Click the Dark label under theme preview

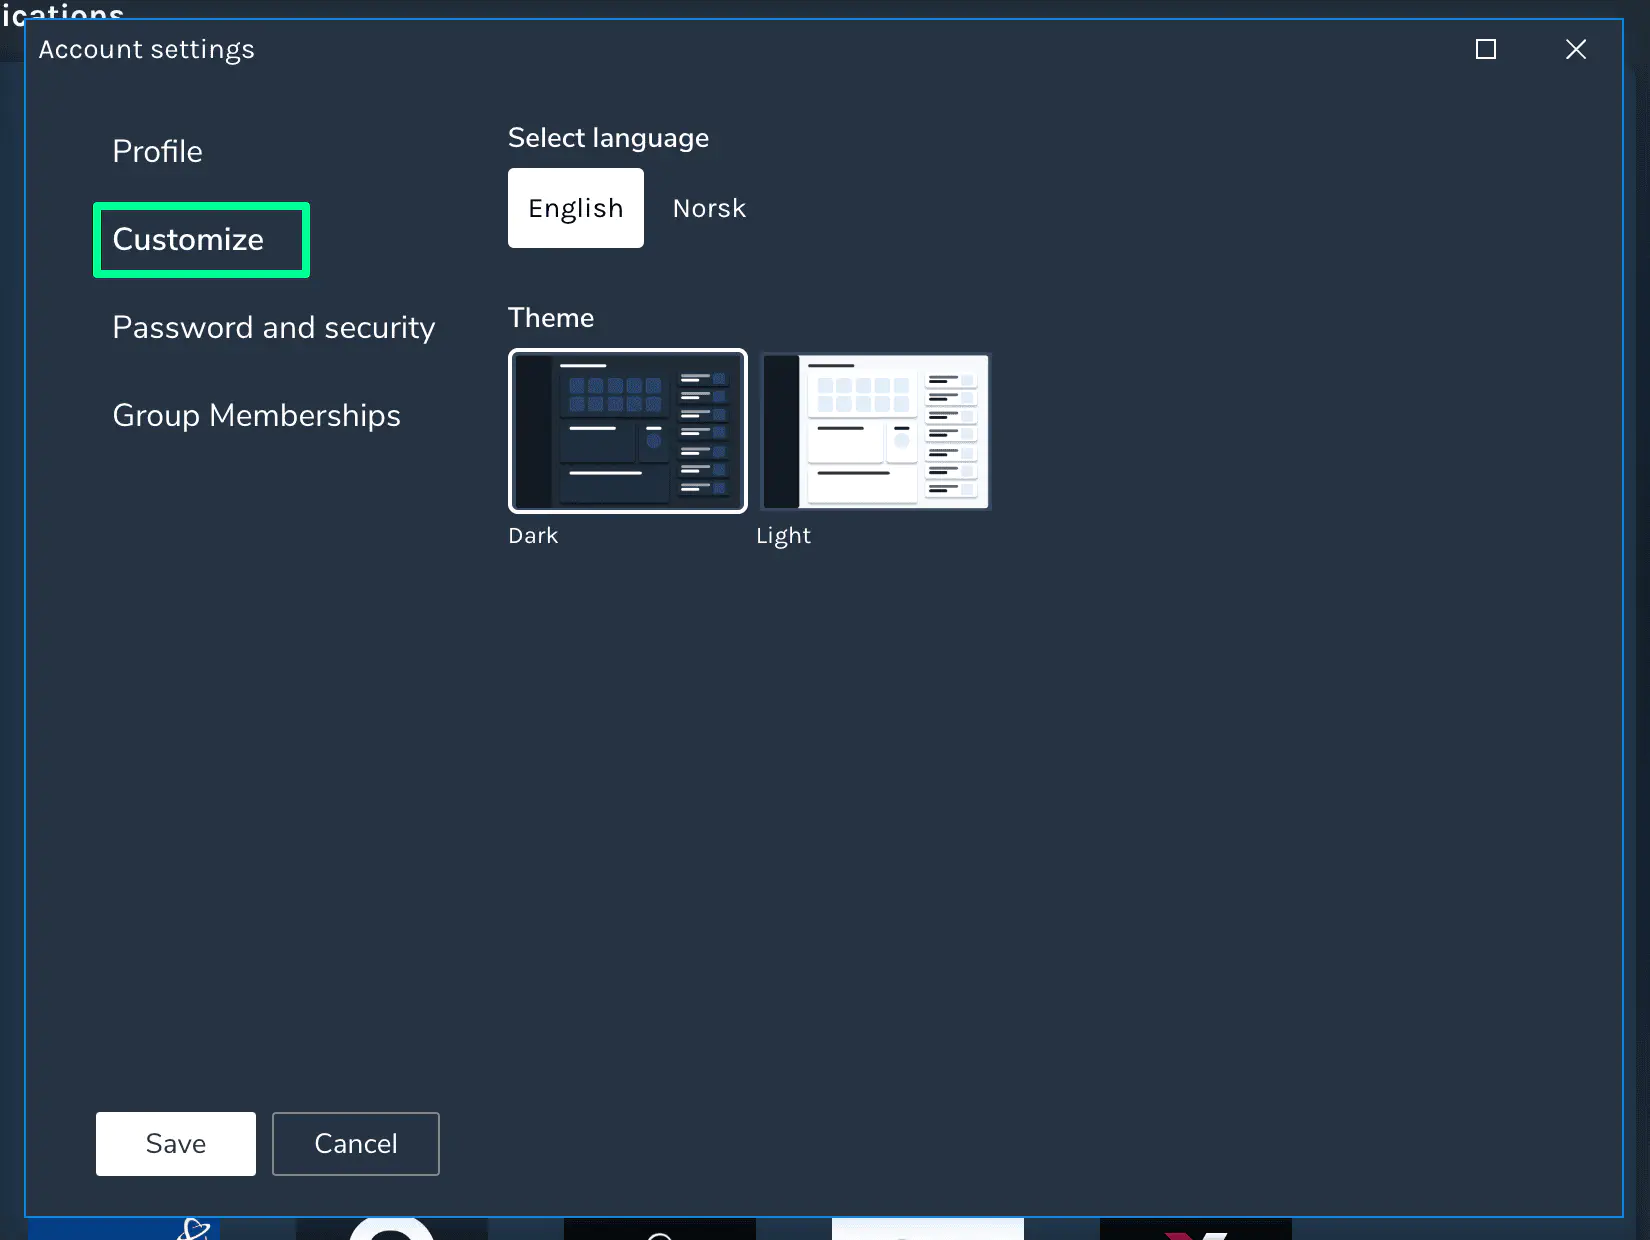[533, 536]
